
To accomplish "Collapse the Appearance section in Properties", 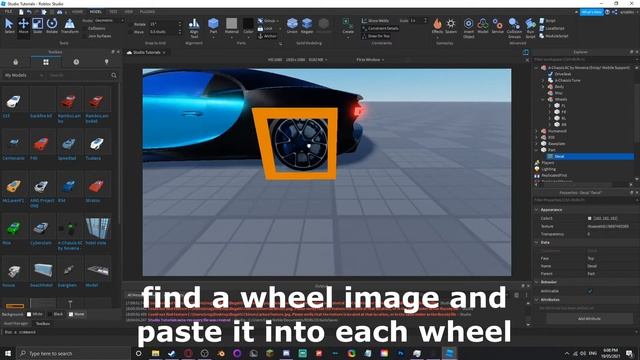I will pyautogui.click(x=537, y=209).
